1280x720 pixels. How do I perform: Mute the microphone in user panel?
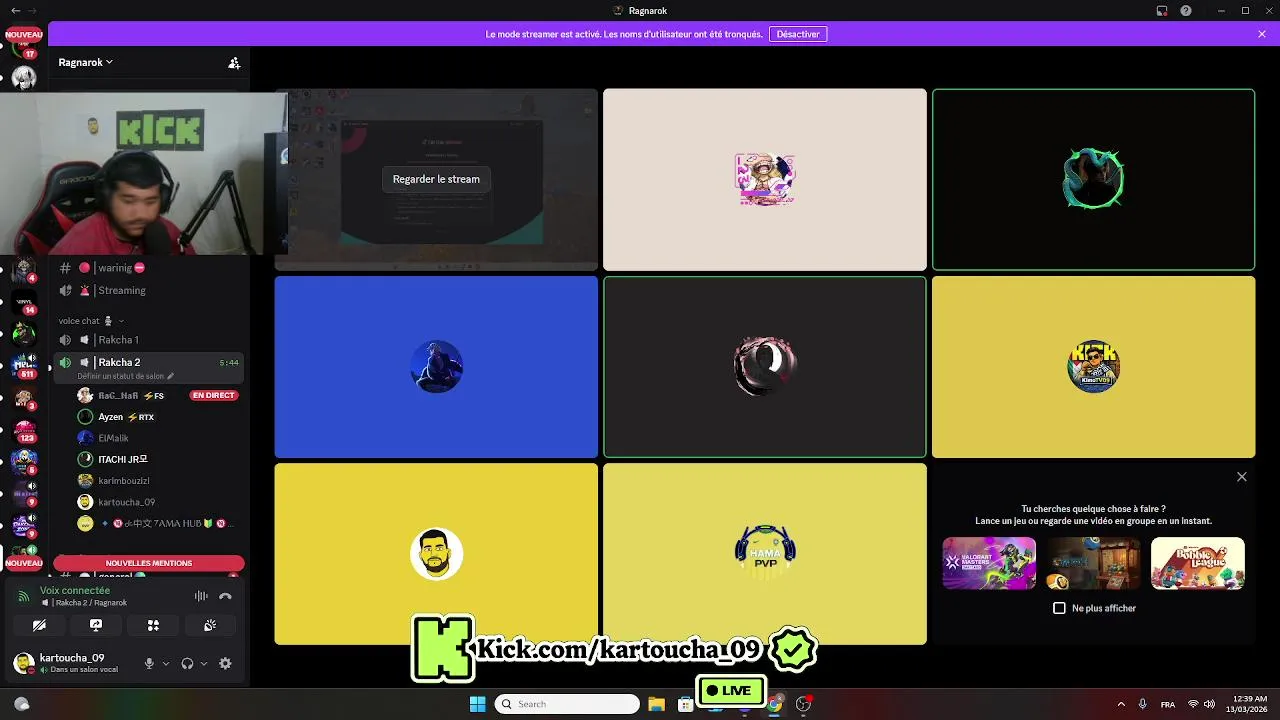pos(149,663)
